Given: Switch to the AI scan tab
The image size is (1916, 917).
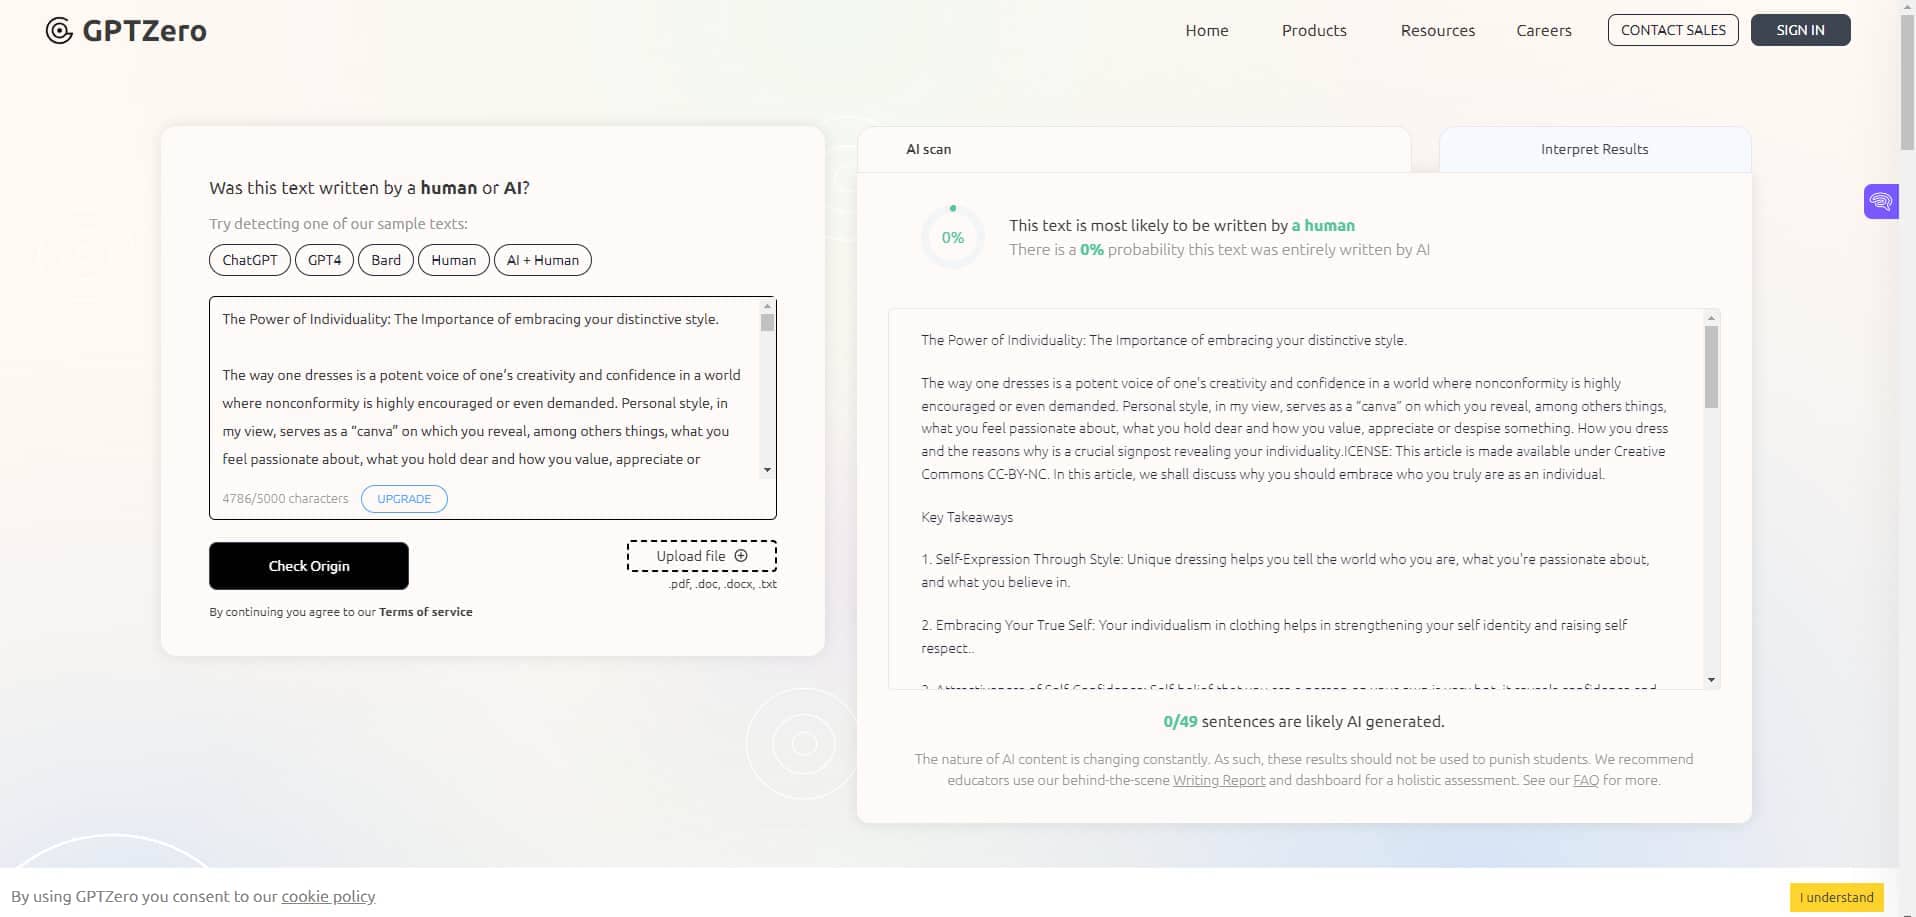Looking at the screenshot, I should click(928, 149).
